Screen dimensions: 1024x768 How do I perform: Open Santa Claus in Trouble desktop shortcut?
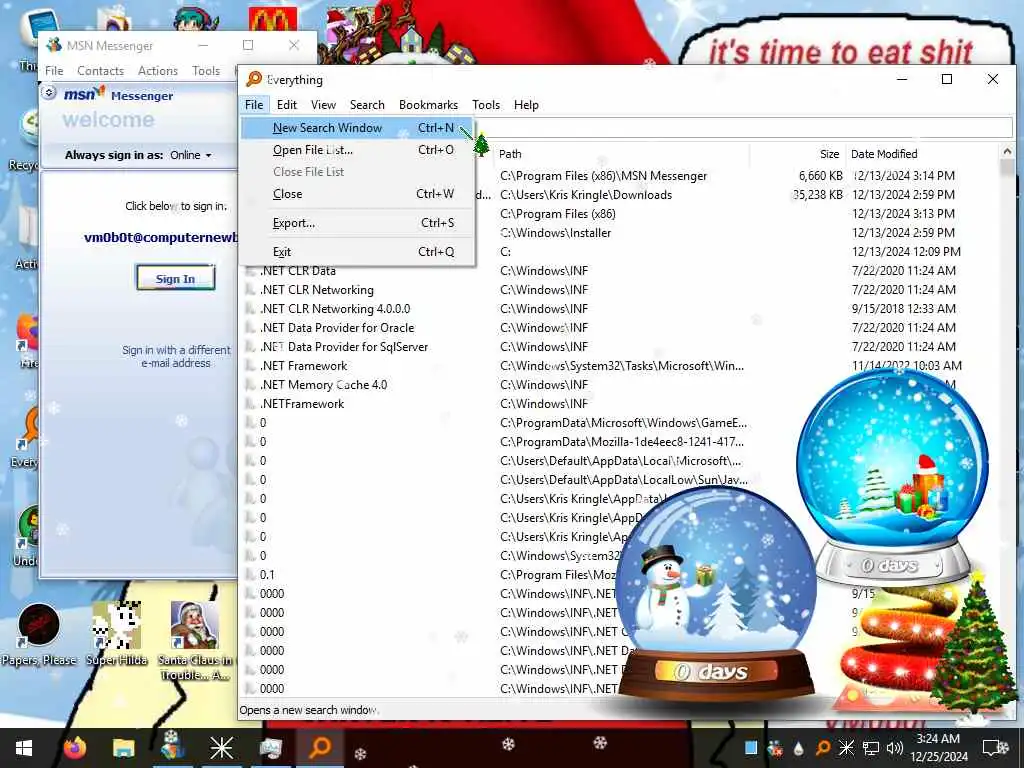(195, 640)
